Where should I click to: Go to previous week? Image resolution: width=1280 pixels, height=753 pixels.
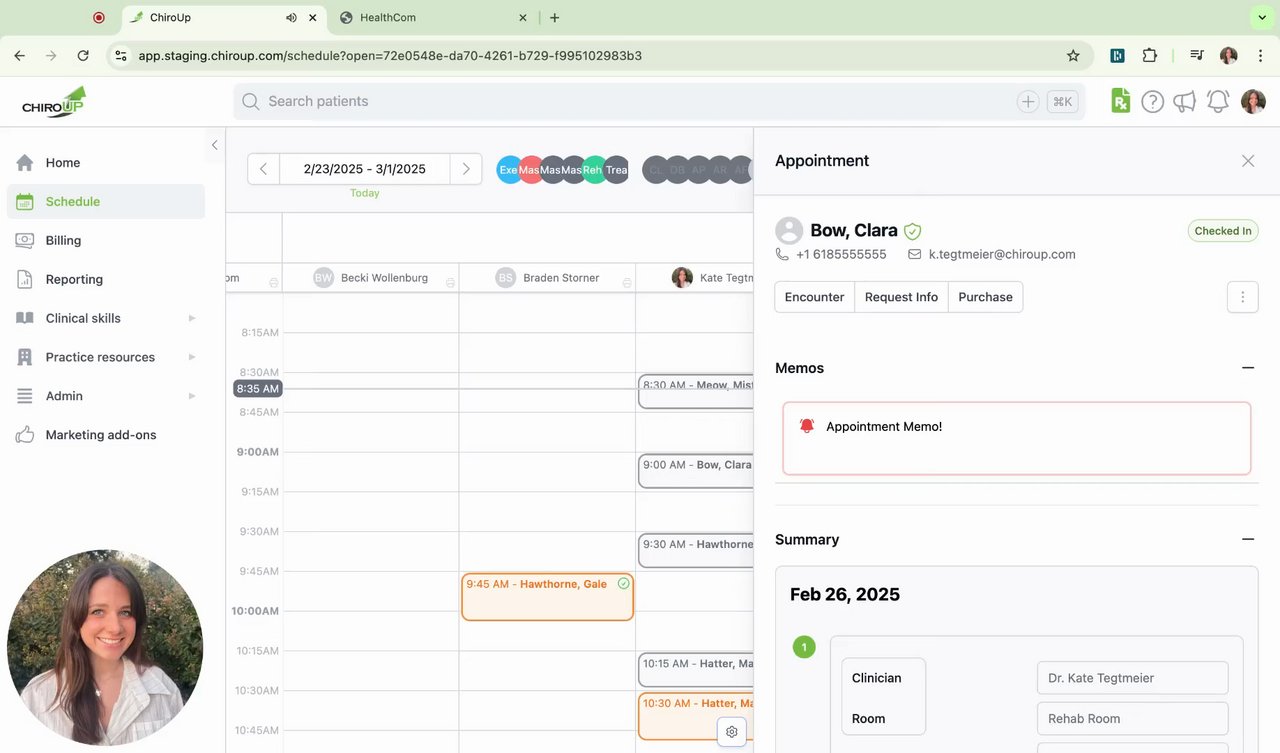pyautogui.click(x=263, y=169)
